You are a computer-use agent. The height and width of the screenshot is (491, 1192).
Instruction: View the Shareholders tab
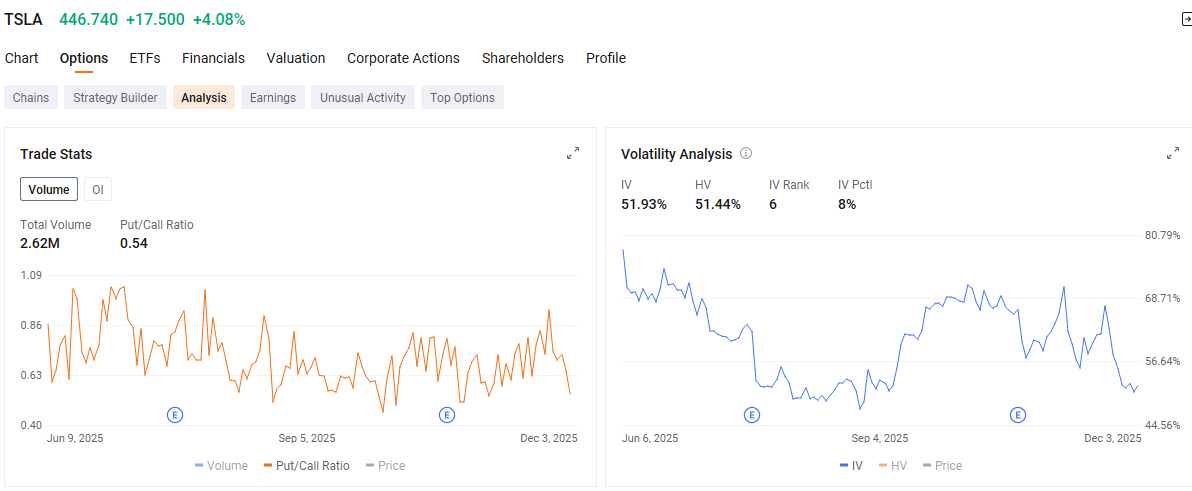click(x=523, y=58)
